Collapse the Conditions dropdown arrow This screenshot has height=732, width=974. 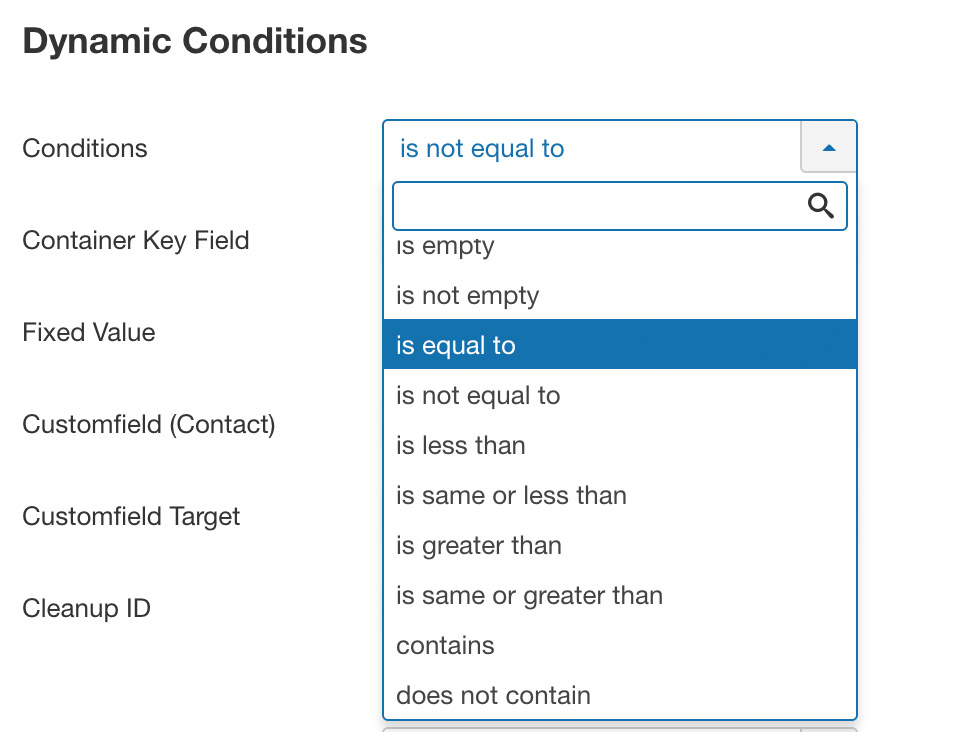(x=829, y=147)
